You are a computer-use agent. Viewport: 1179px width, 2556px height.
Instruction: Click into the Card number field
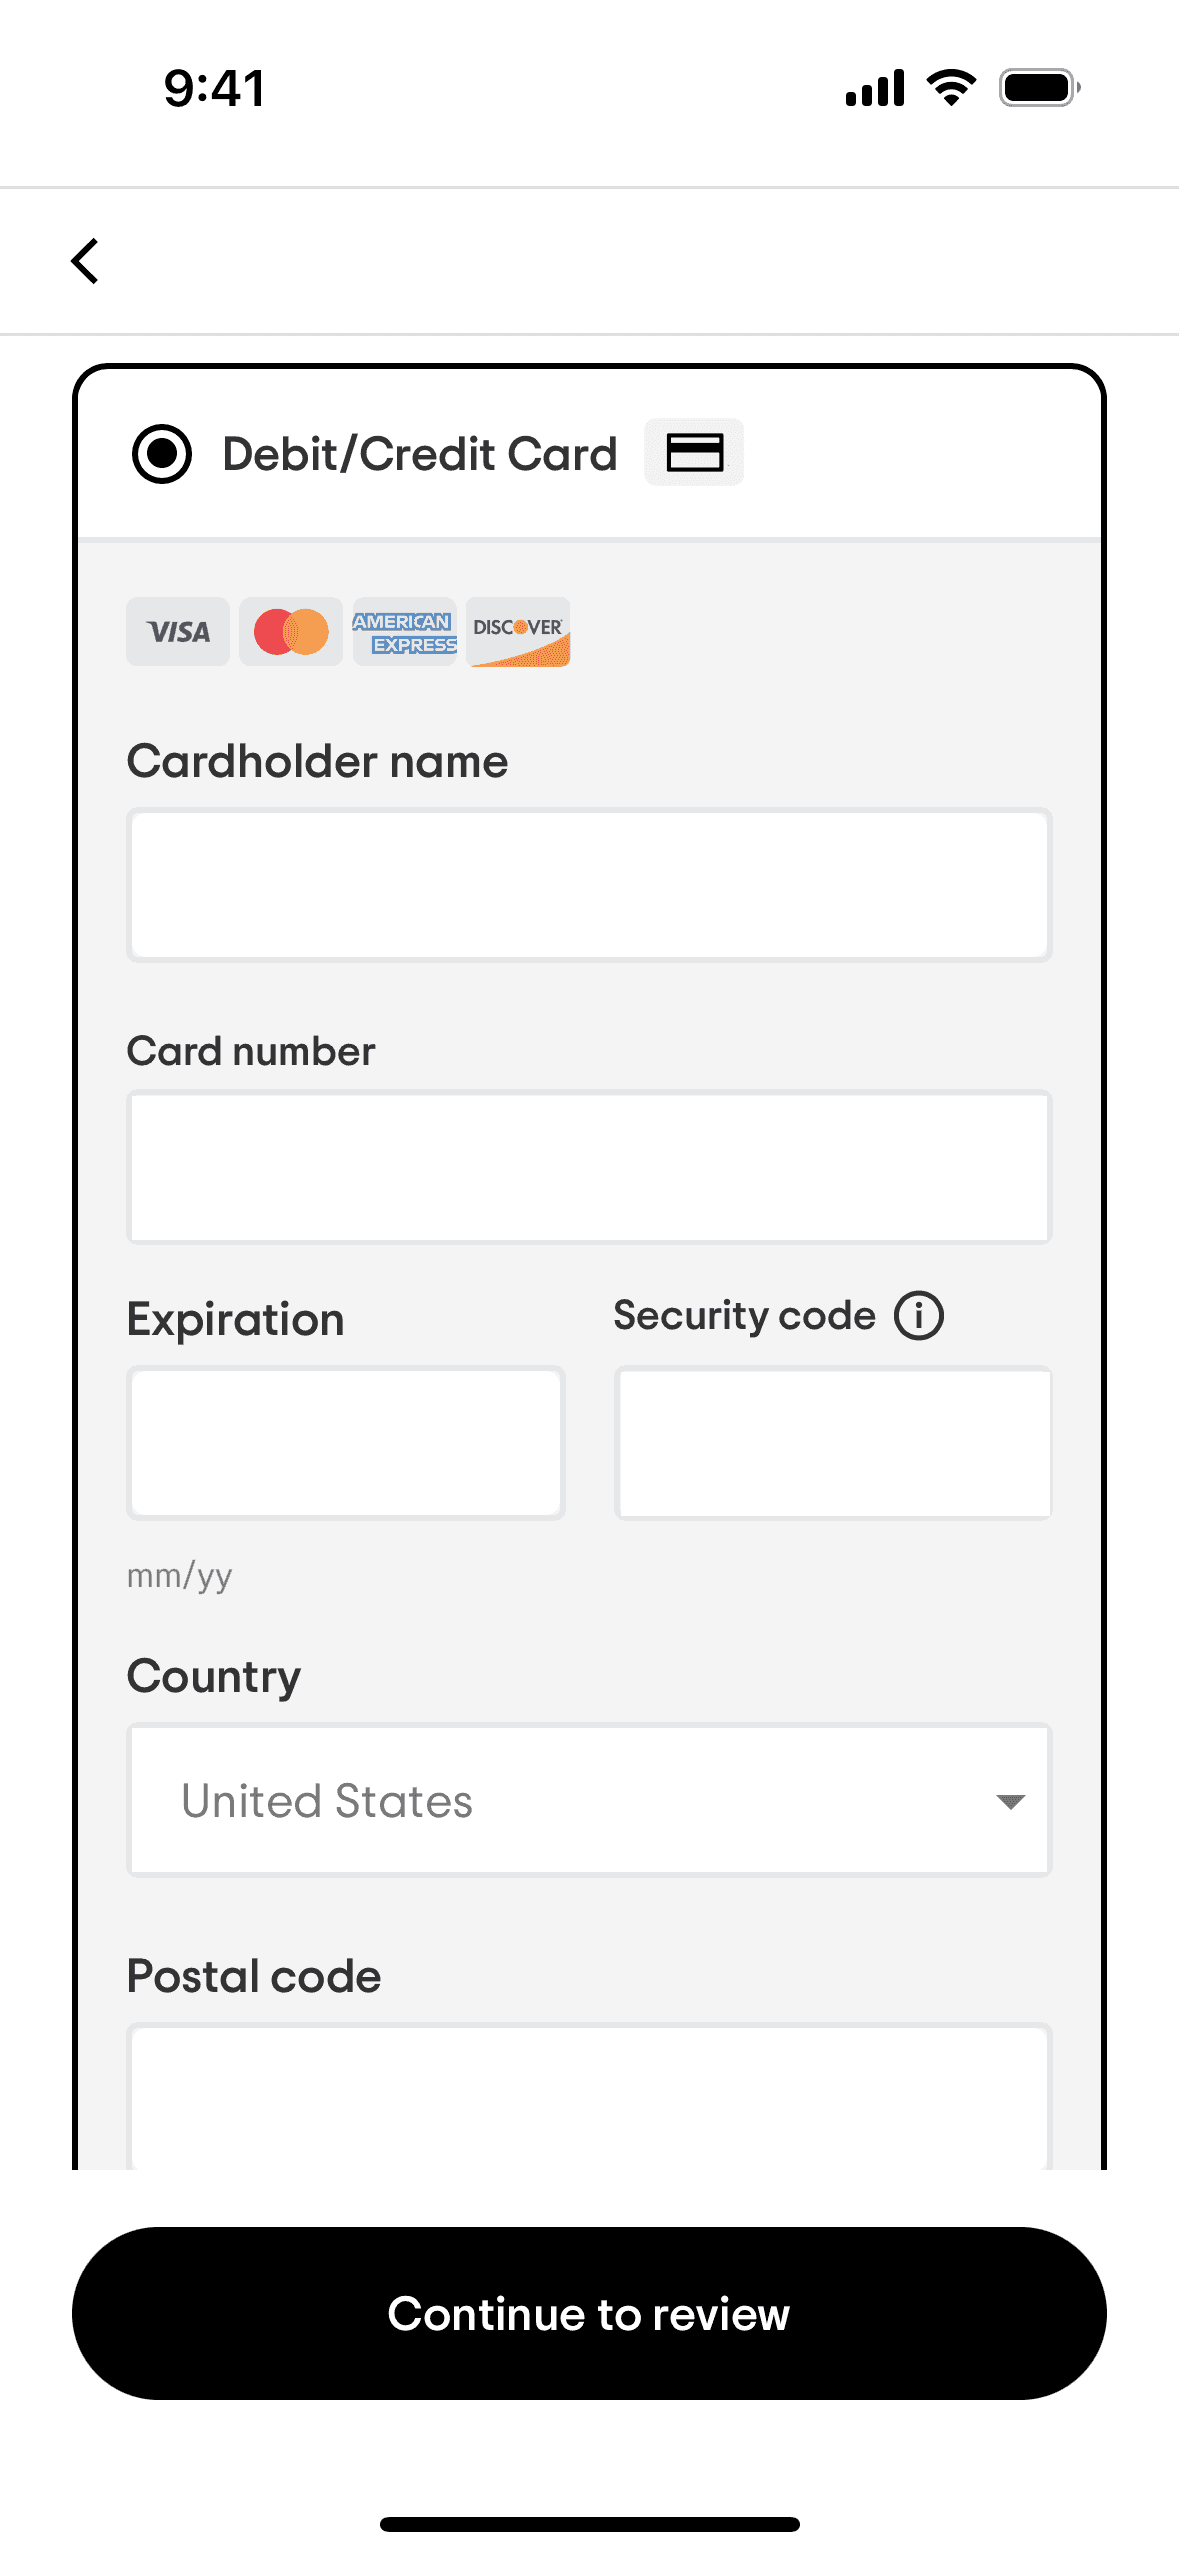tap(588, 1167)
